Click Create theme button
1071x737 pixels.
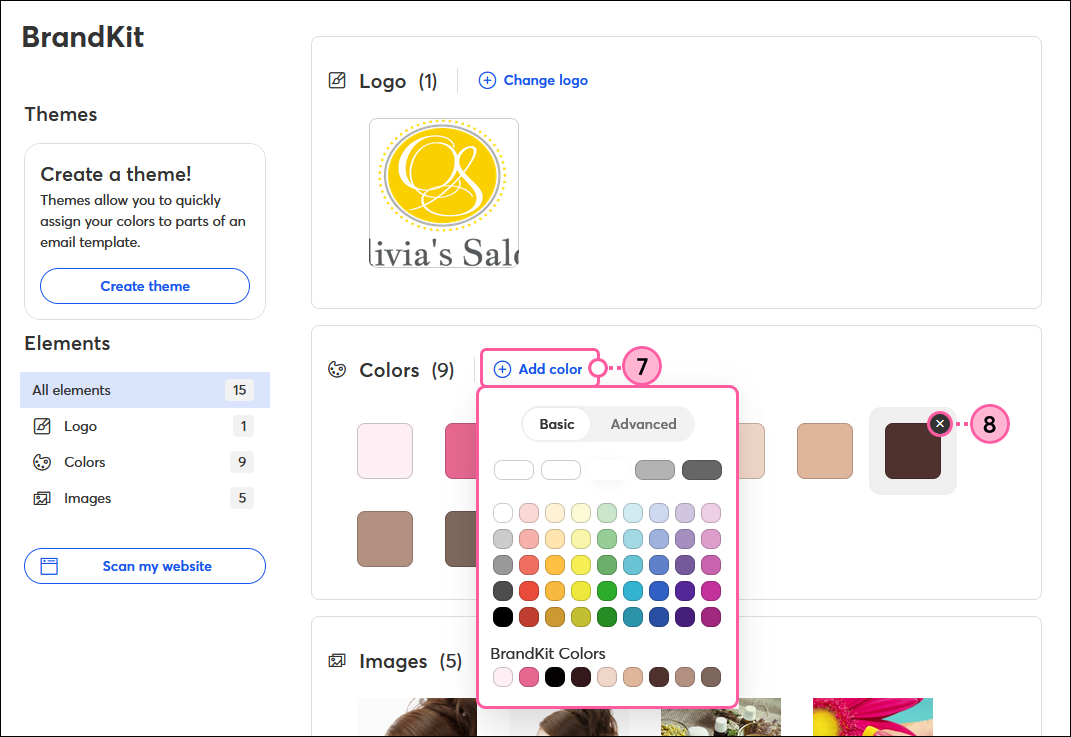click(145, 286)
